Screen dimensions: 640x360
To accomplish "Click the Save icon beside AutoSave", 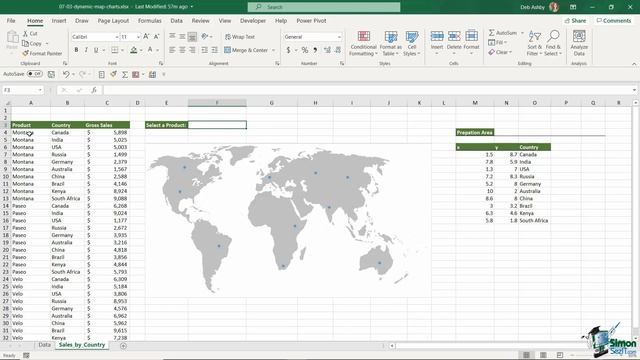I will pos(51,74).
